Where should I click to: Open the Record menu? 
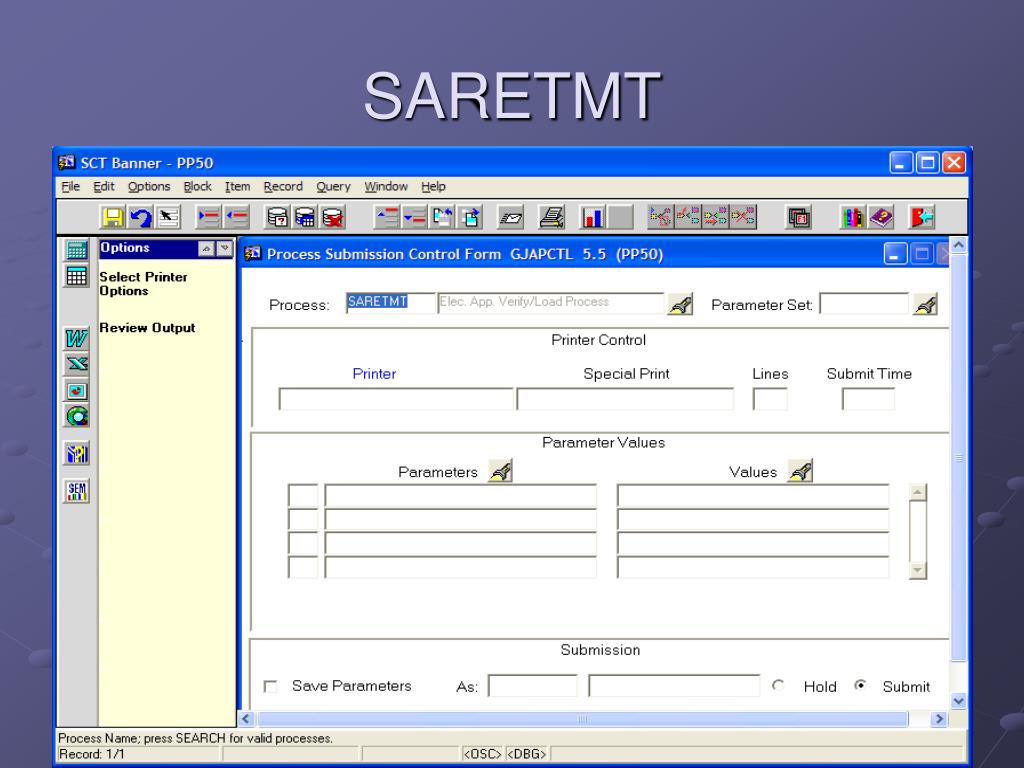point(283,187)
